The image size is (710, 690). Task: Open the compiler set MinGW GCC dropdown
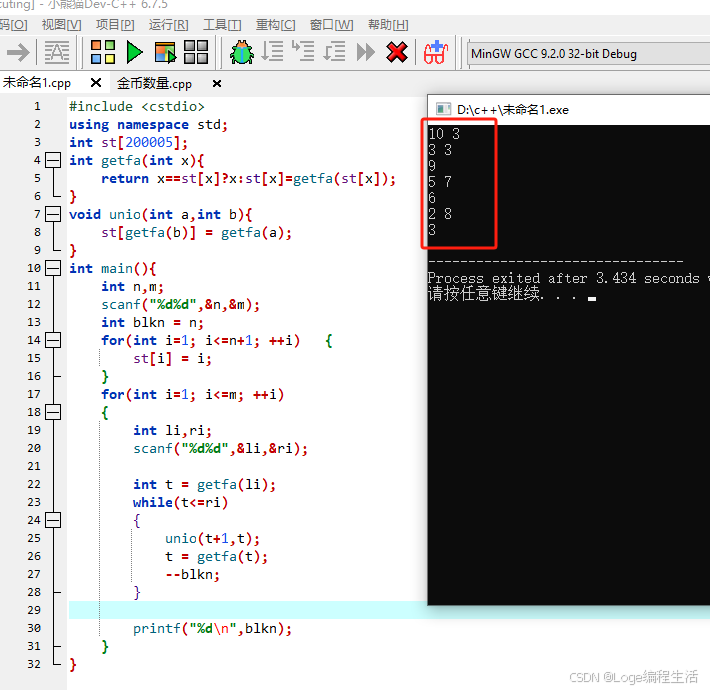tap(589, 54)
